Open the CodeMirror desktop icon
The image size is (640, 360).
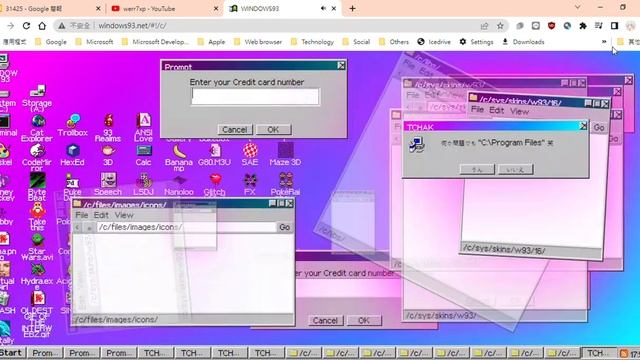[37, 157]
